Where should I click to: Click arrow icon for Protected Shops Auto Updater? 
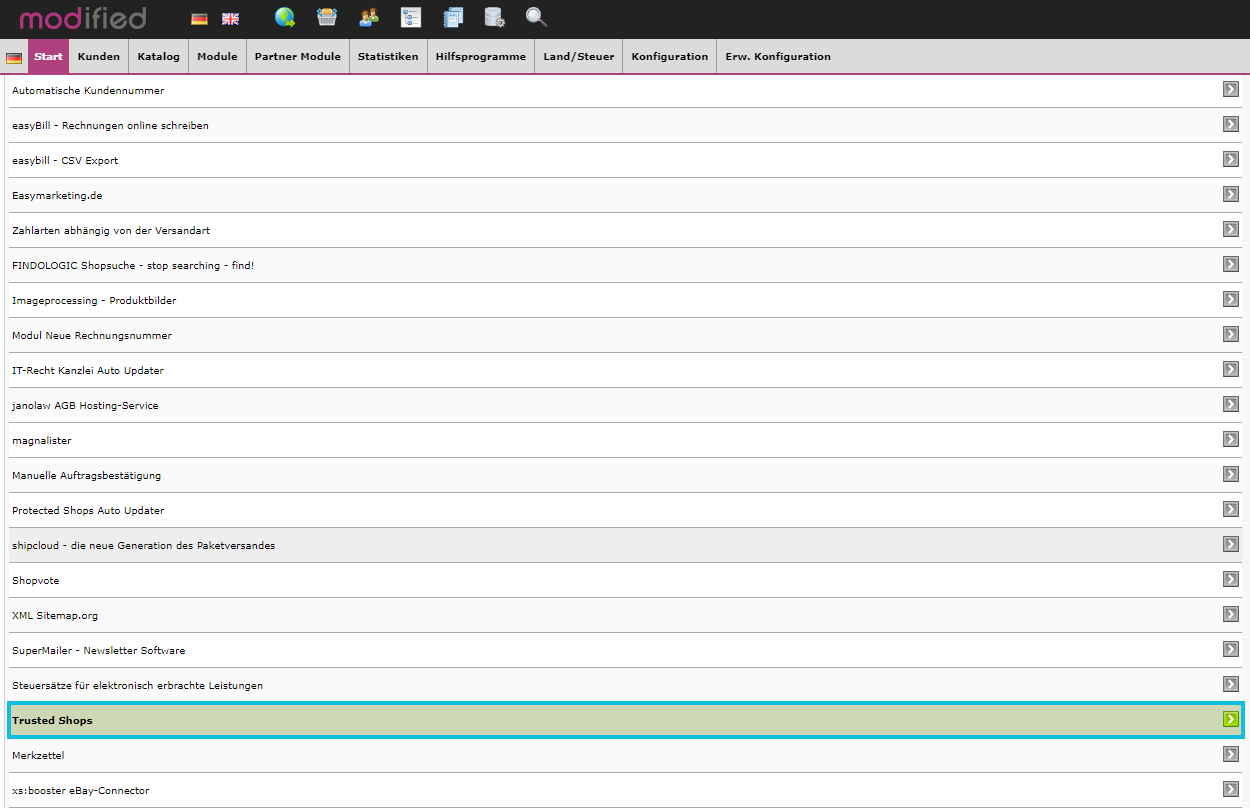coord(1231,509)
